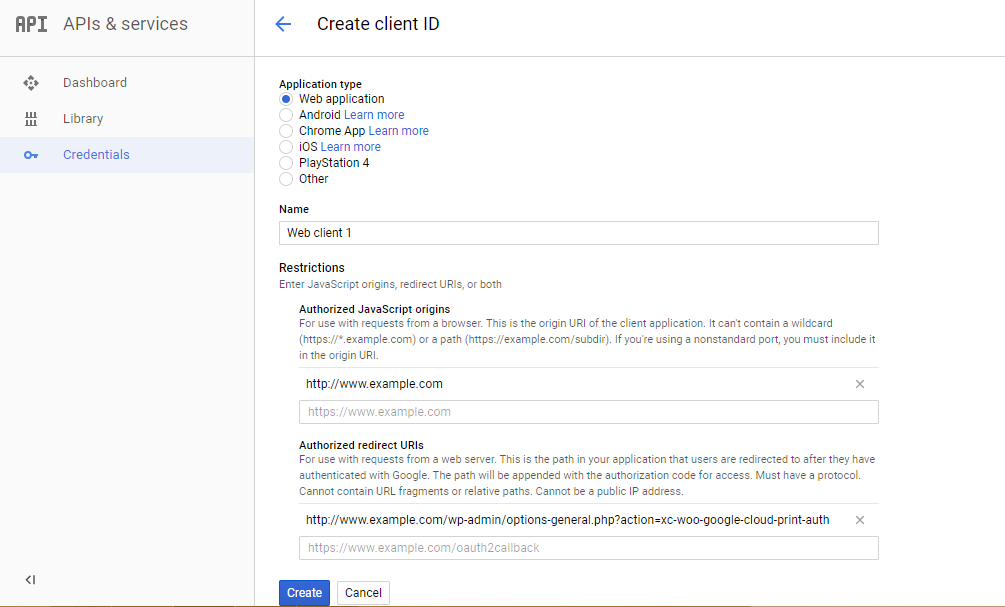The height and width of the screenshot is (607, 1005).
Task: Open Learn more link for Chrome App
Action: click(399, 131)
